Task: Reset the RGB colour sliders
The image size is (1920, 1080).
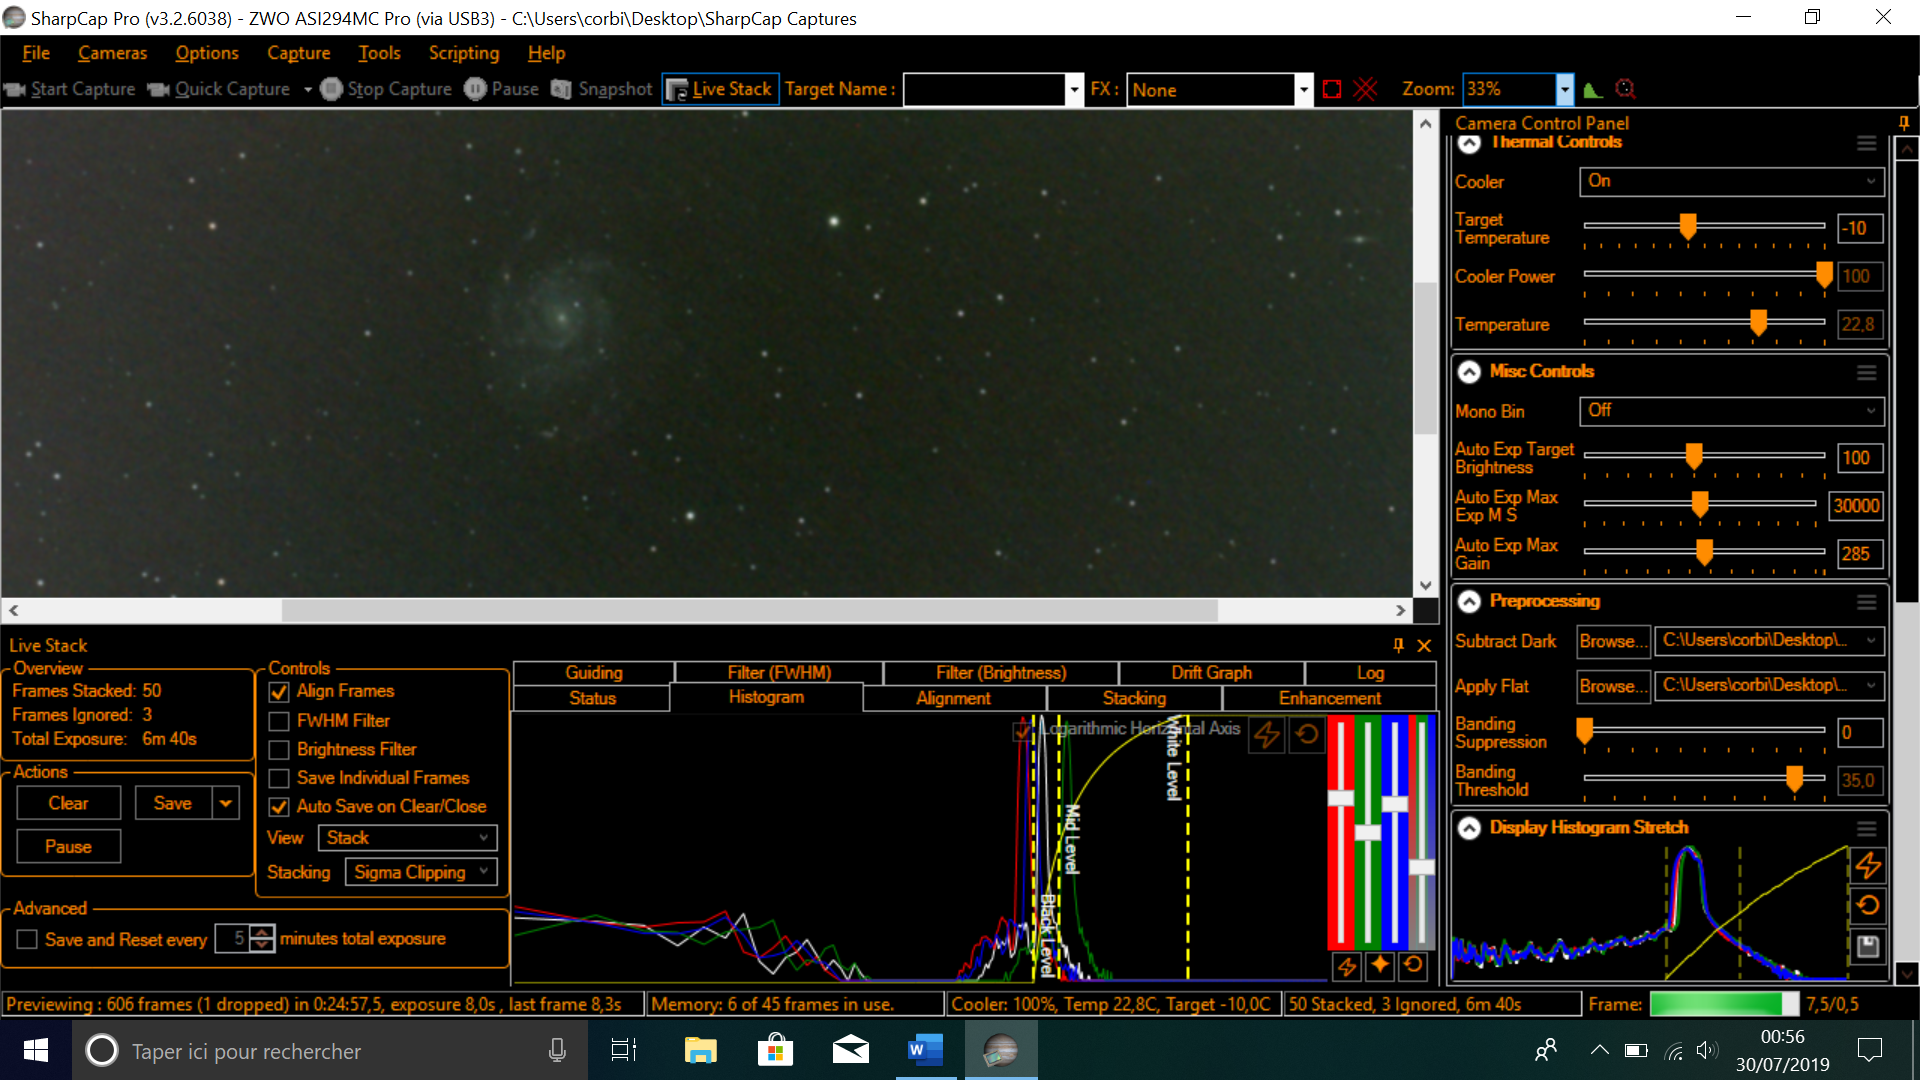Action: (x=1413, y=965)
